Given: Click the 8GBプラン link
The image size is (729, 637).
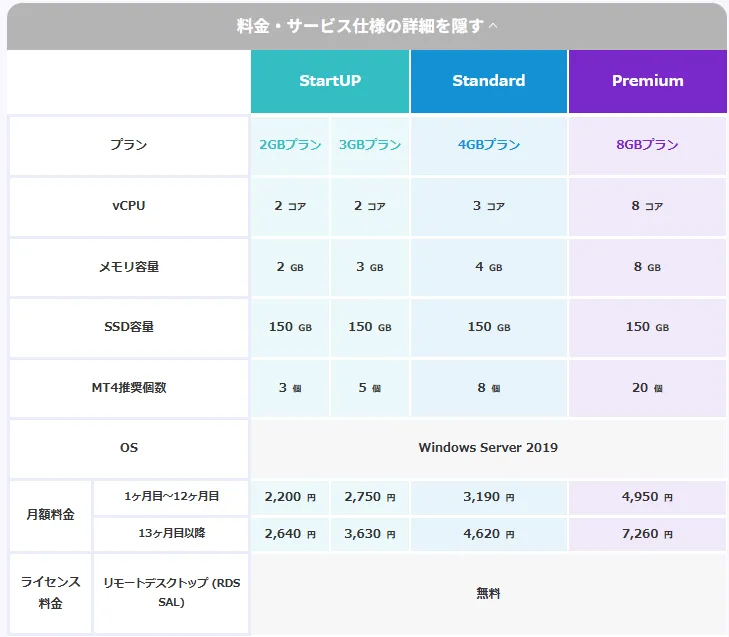Looking at the screenshot, I should pyautogui.click(x=647, y=145).
